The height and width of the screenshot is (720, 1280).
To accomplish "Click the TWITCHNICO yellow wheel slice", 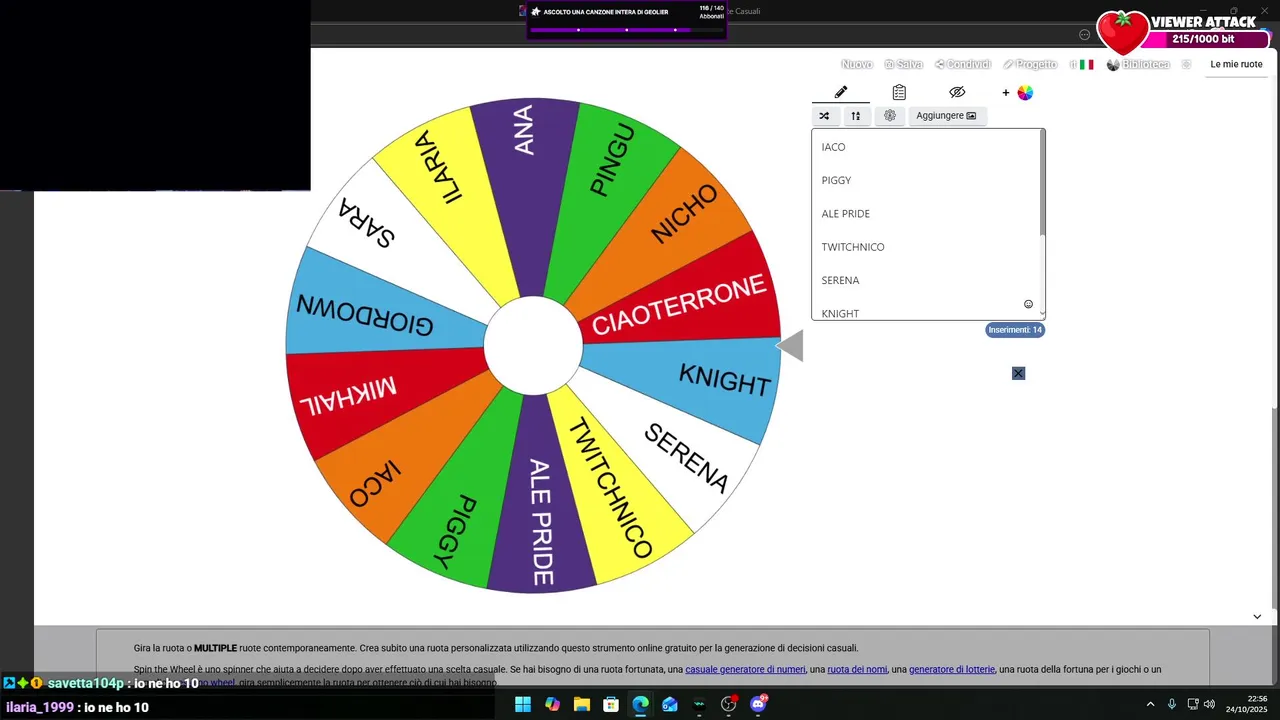I will coord(610,490).
